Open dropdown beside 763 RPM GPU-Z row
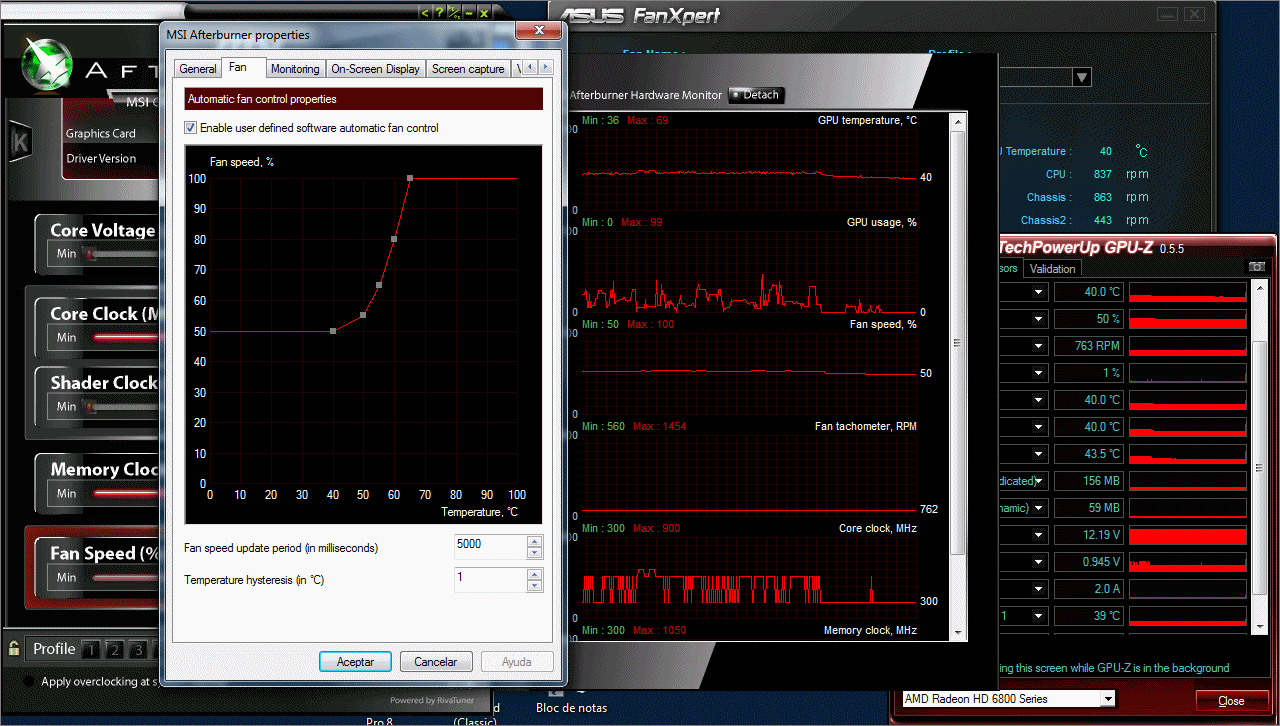1280x726 pixels. [1039, 346]
